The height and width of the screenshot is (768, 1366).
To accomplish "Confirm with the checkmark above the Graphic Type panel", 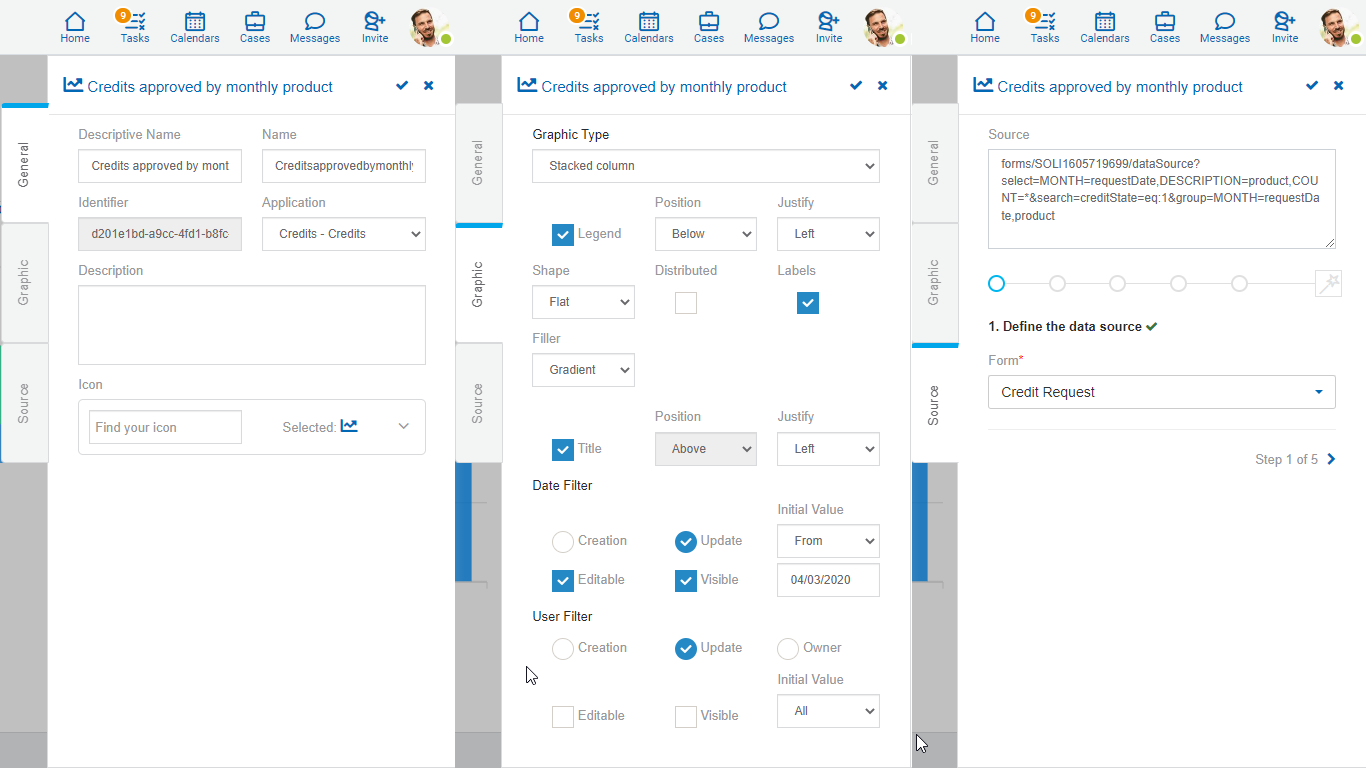I will click(855, 86).
